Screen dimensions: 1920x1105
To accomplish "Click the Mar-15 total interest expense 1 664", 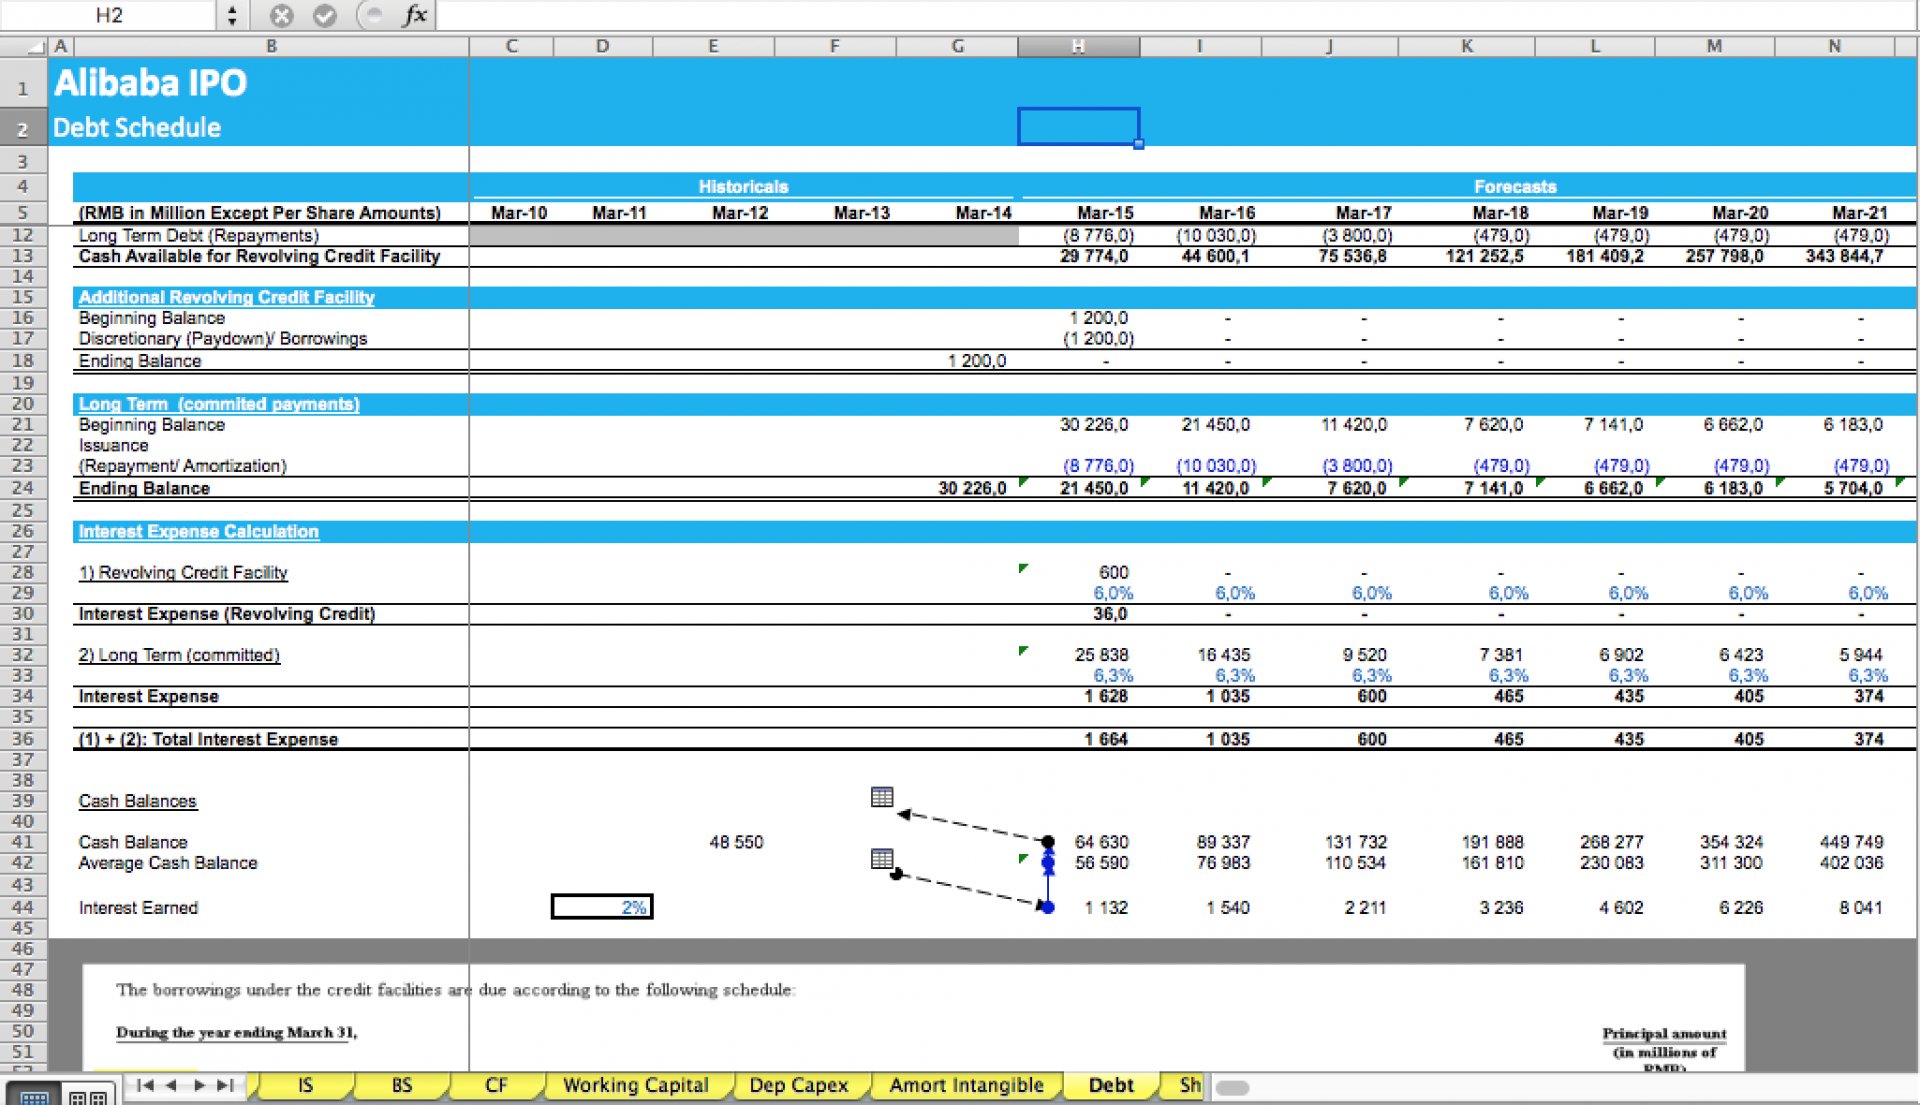I will [1105, 739].
